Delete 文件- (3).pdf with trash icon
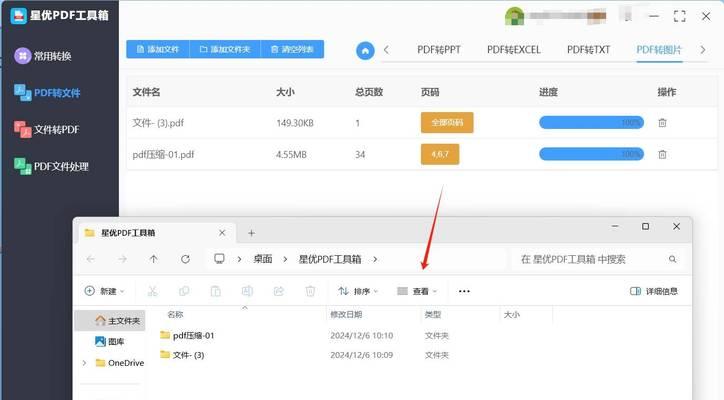 coord(662,122)
